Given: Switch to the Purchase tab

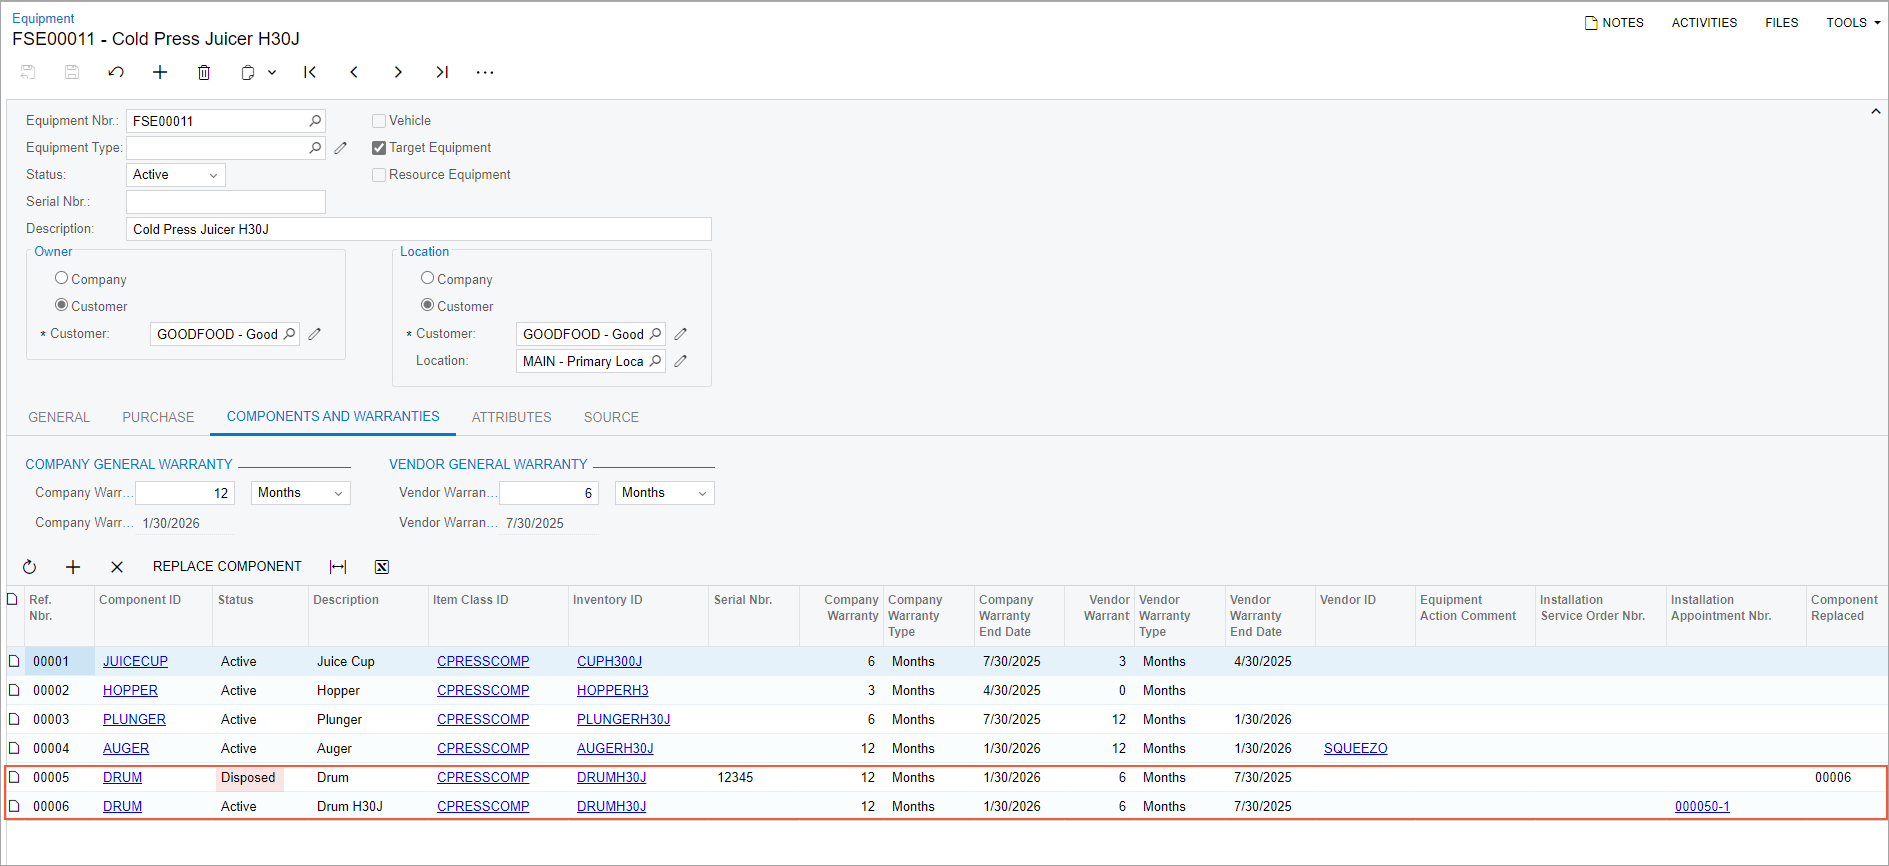Looking at the screenshot, I should tap(158, 417).
